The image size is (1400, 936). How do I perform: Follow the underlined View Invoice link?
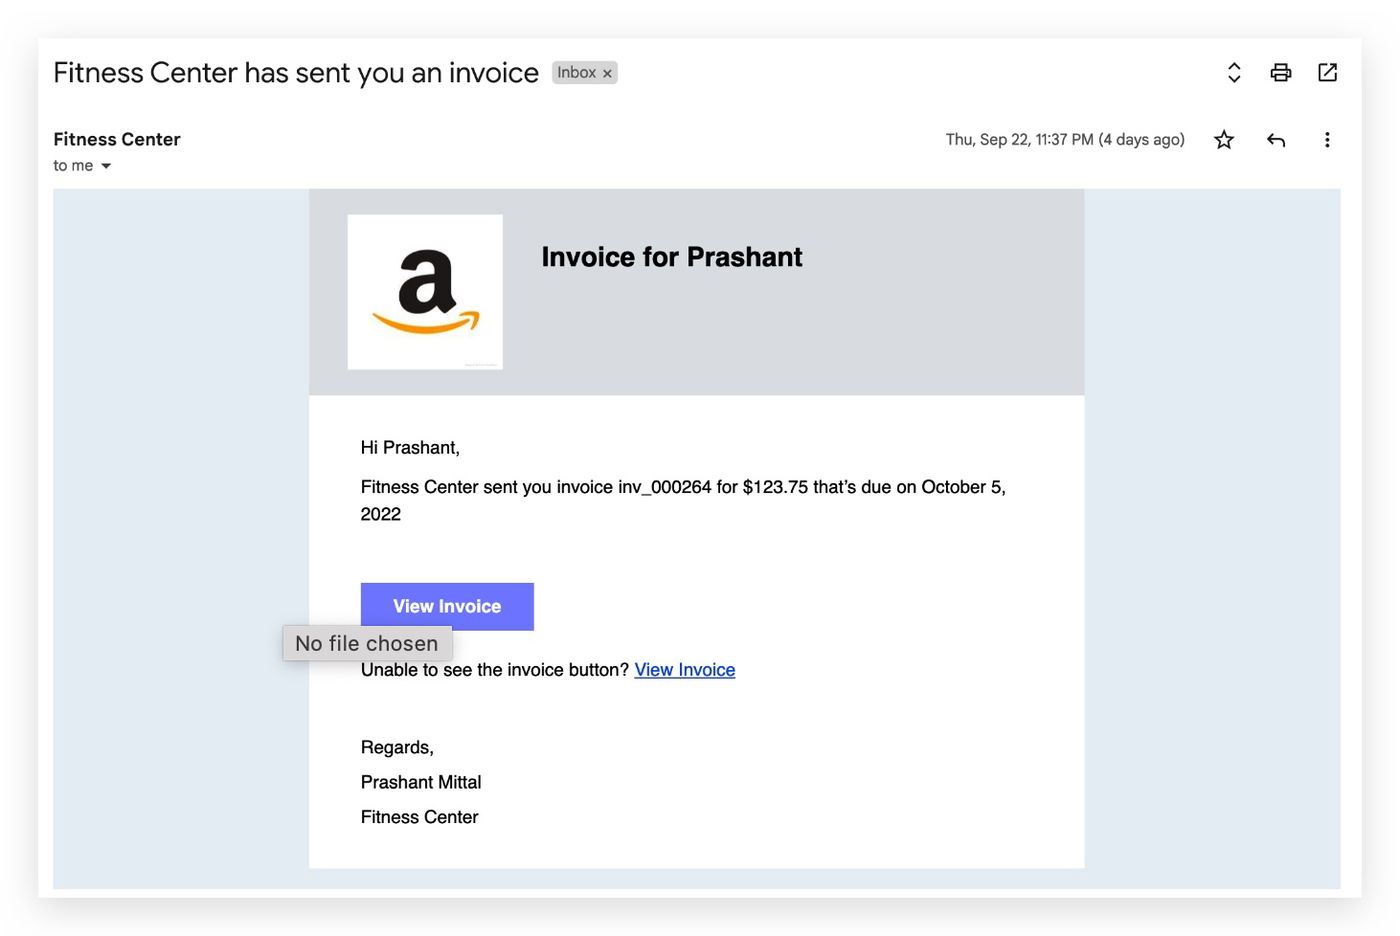tap(684, 670)
